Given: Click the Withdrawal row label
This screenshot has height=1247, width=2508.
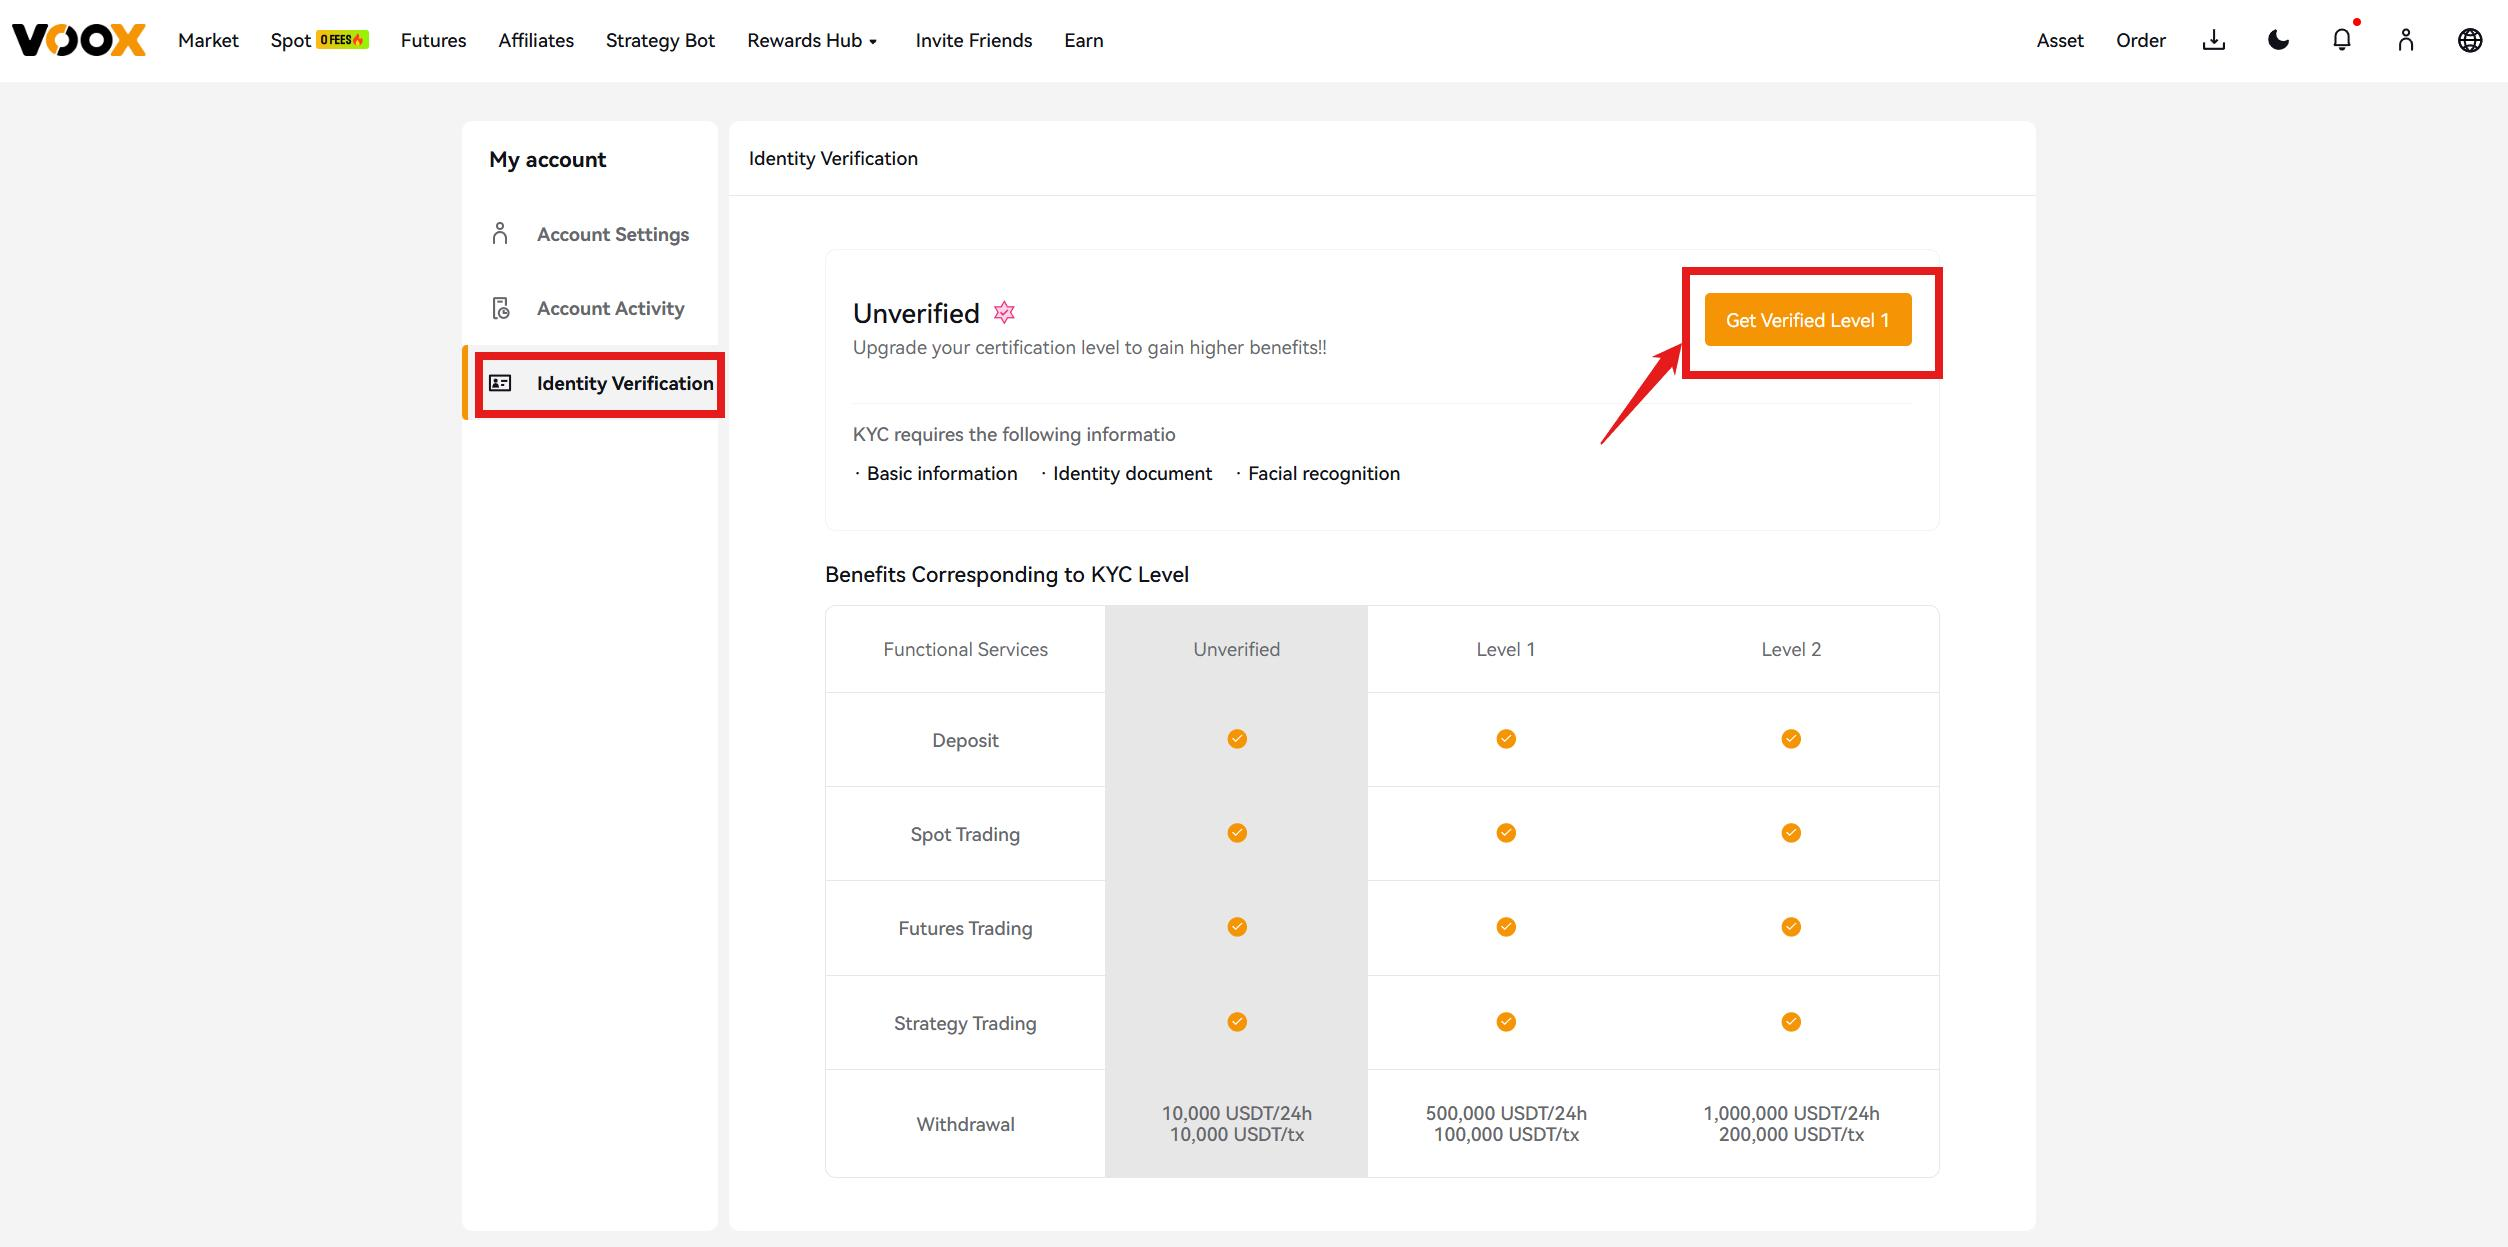Looking at the screenshot, I should (965, 1124).
